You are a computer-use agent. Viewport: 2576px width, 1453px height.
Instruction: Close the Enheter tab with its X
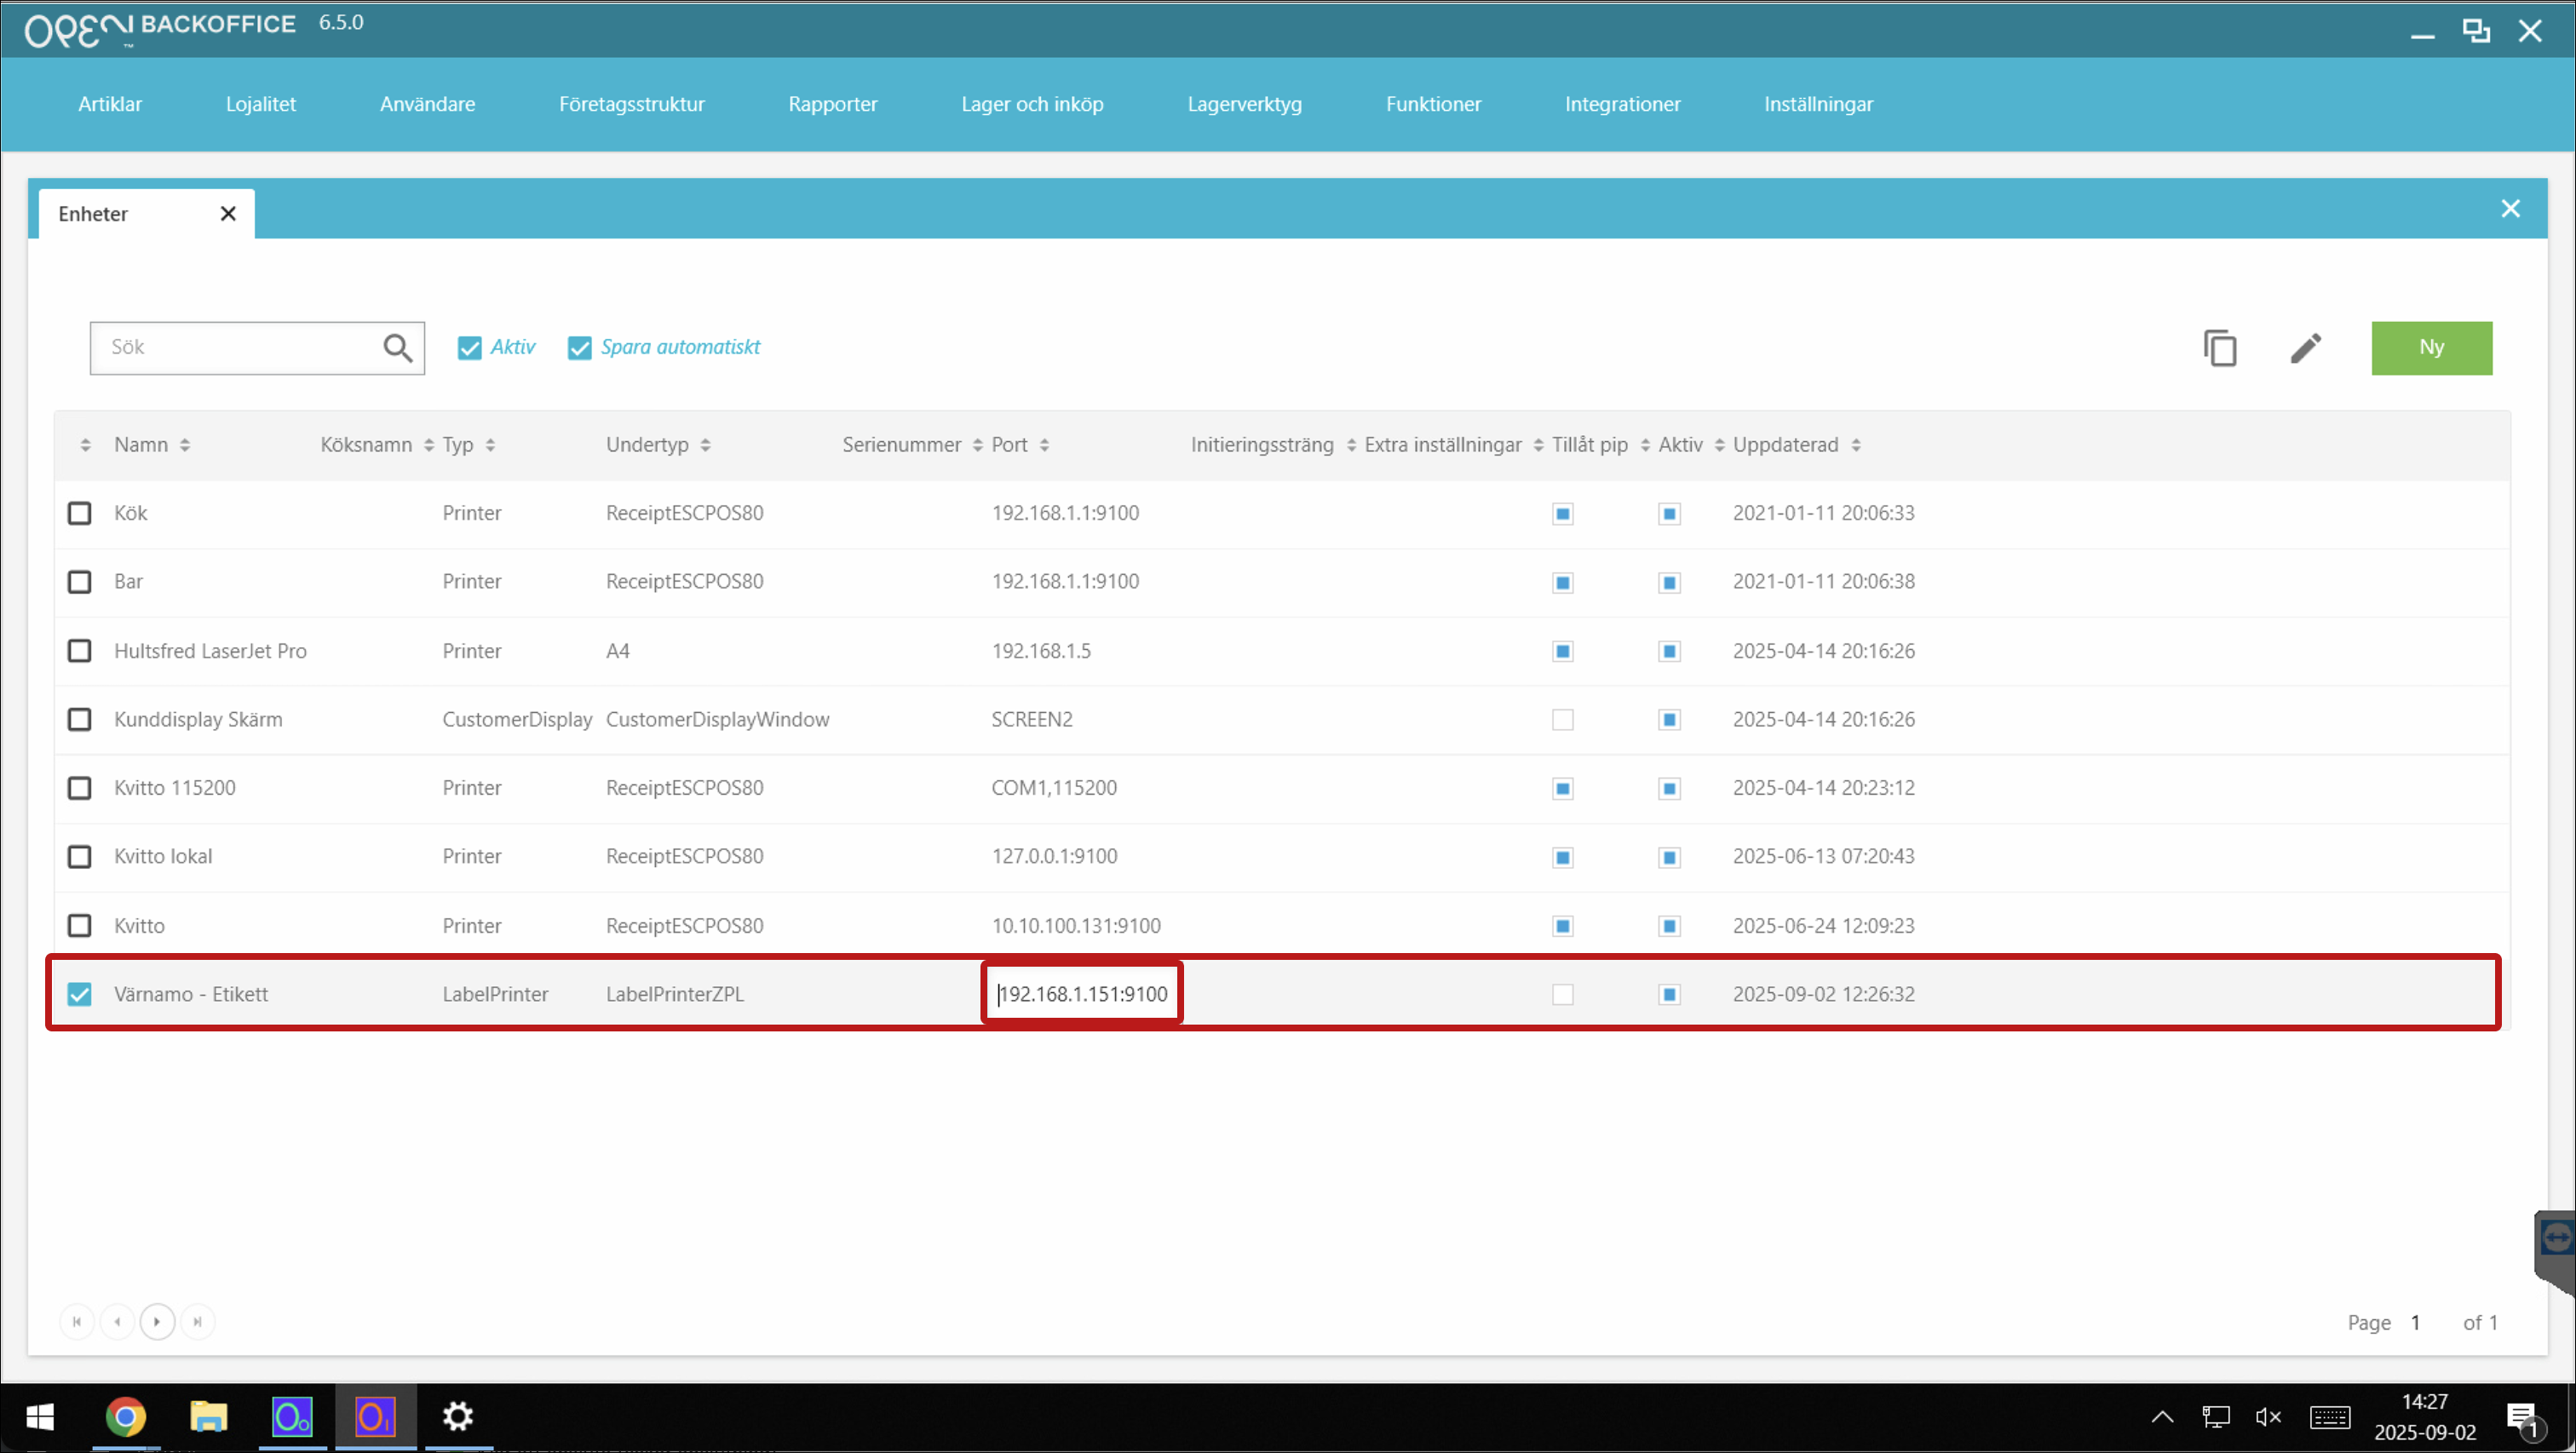click(228, 213)
